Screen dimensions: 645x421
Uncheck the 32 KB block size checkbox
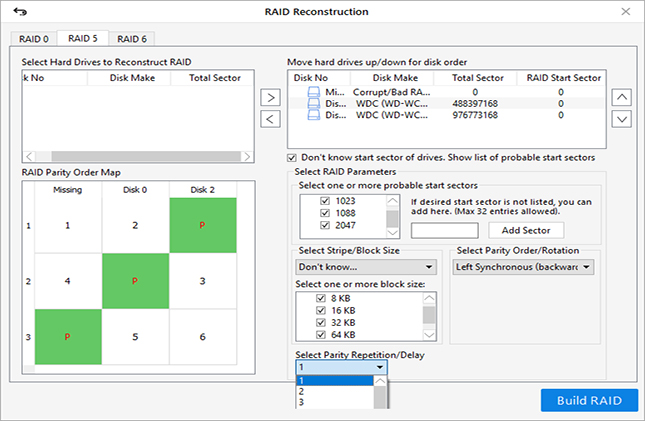[x=321, y=323]
